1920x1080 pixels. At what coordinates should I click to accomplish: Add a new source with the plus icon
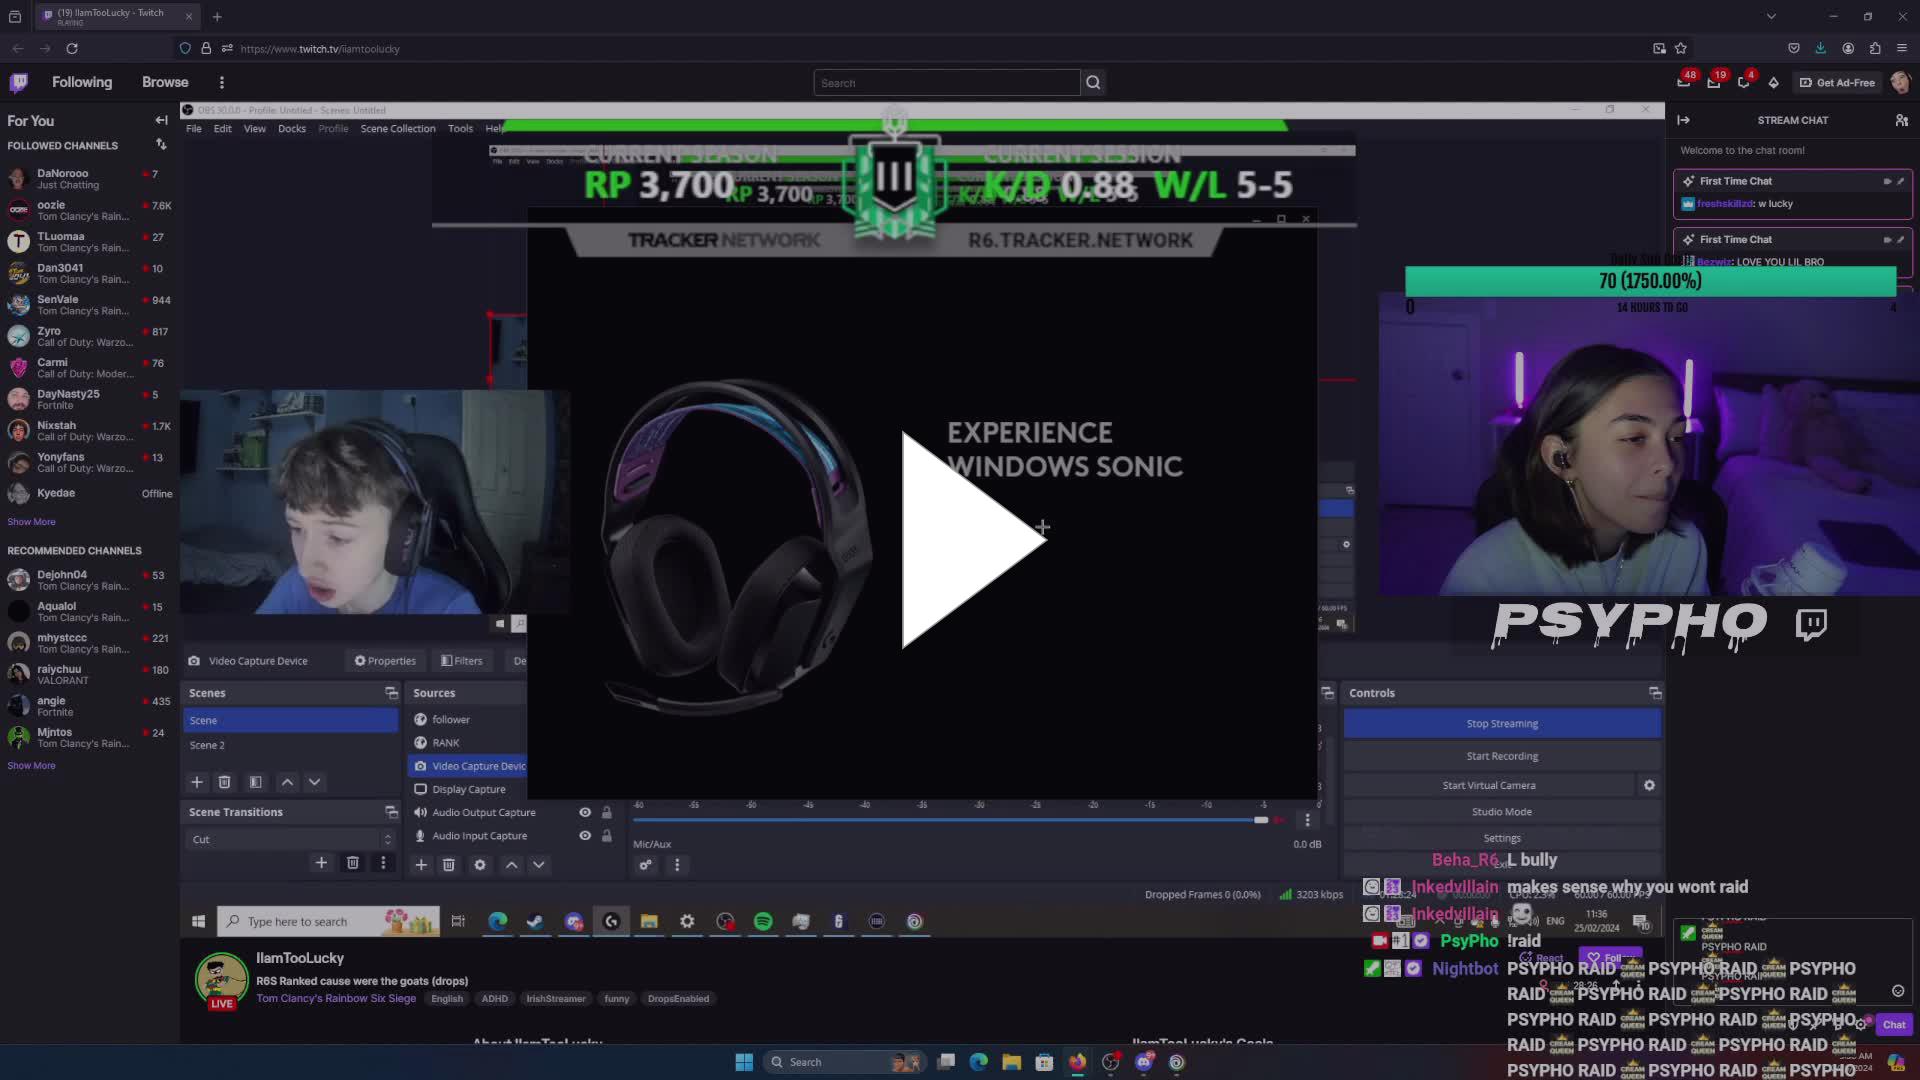tap(421, 864)
